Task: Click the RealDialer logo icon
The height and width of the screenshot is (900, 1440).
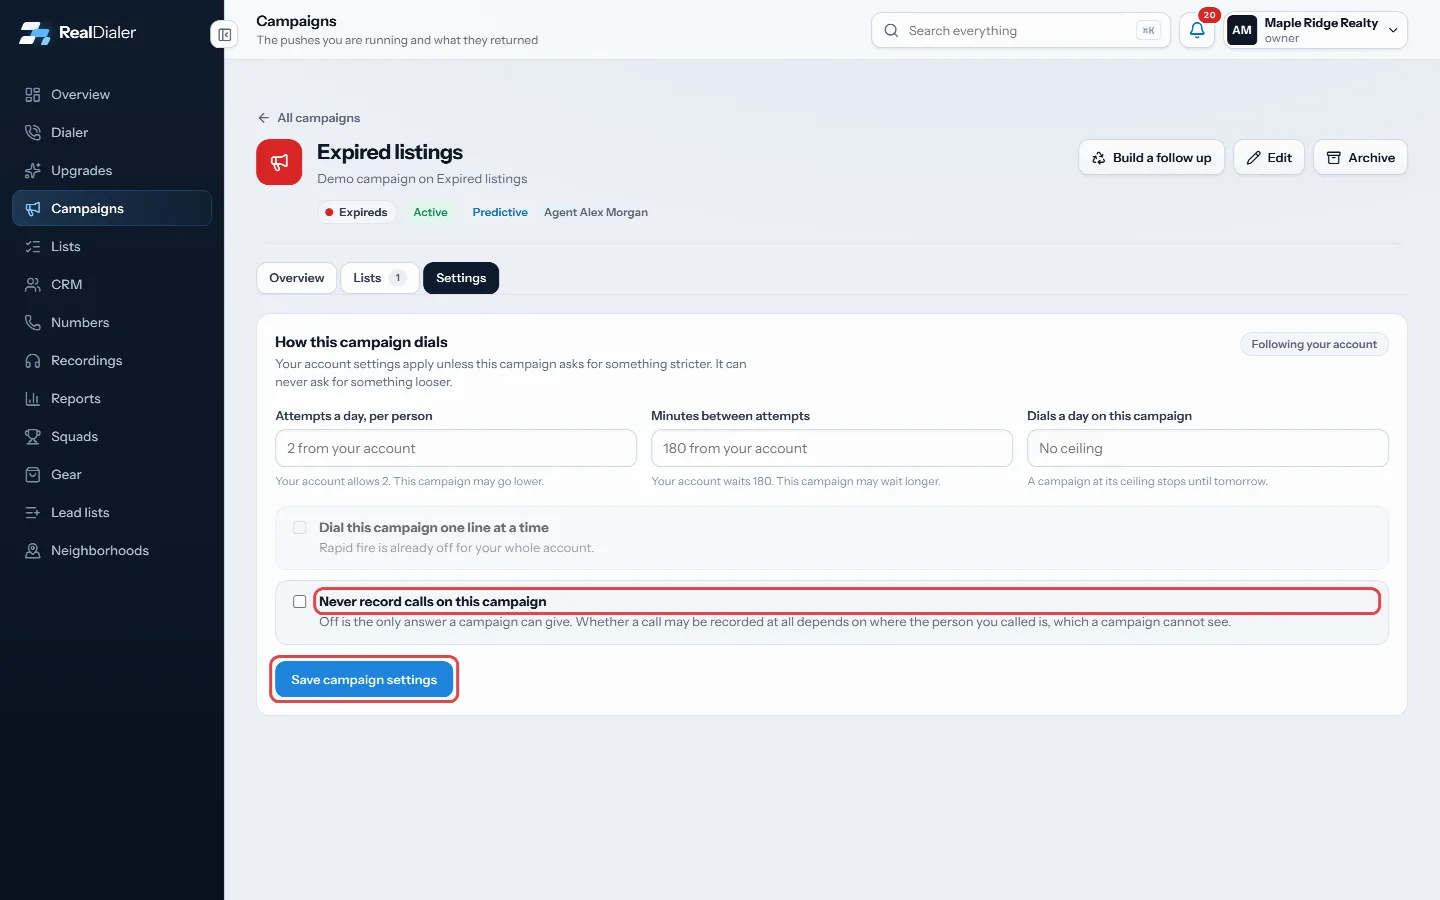Action: coord(34,32)
